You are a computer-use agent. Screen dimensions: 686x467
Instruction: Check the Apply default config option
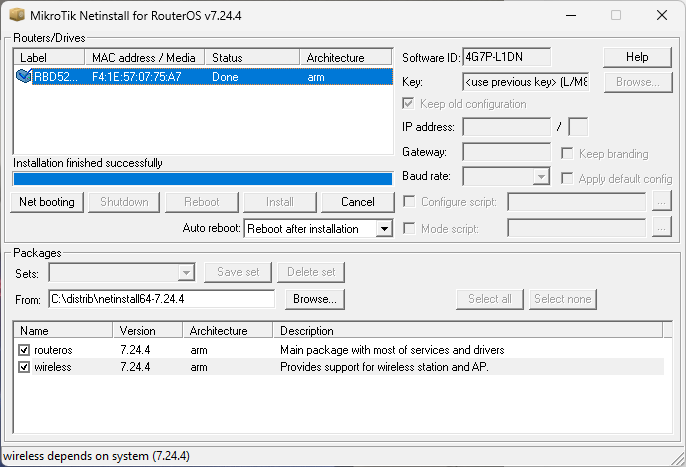(x=567, y=179)
